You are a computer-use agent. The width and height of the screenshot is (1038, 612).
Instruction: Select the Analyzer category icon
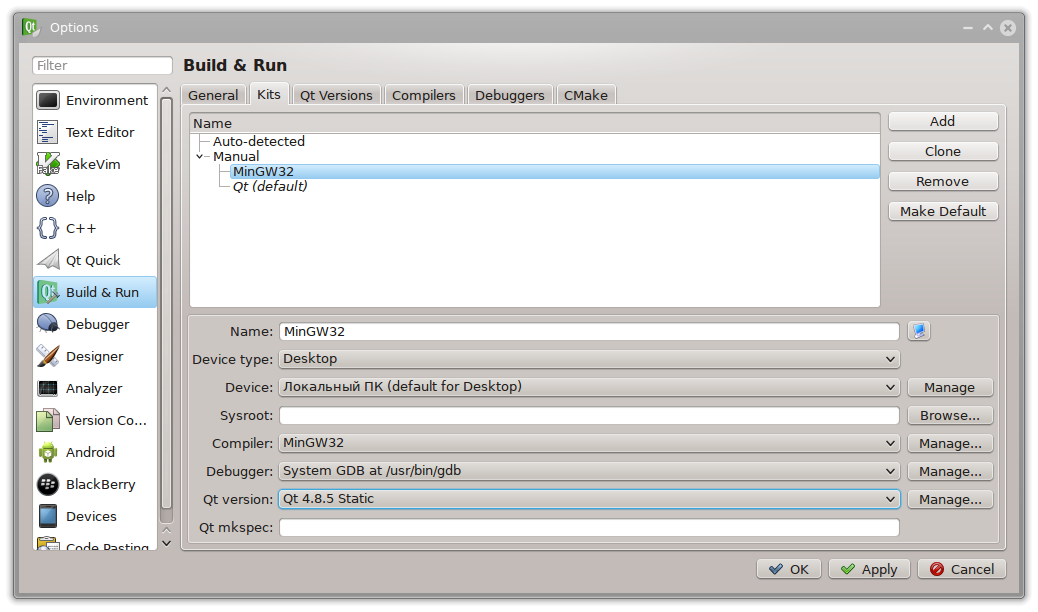48,388
